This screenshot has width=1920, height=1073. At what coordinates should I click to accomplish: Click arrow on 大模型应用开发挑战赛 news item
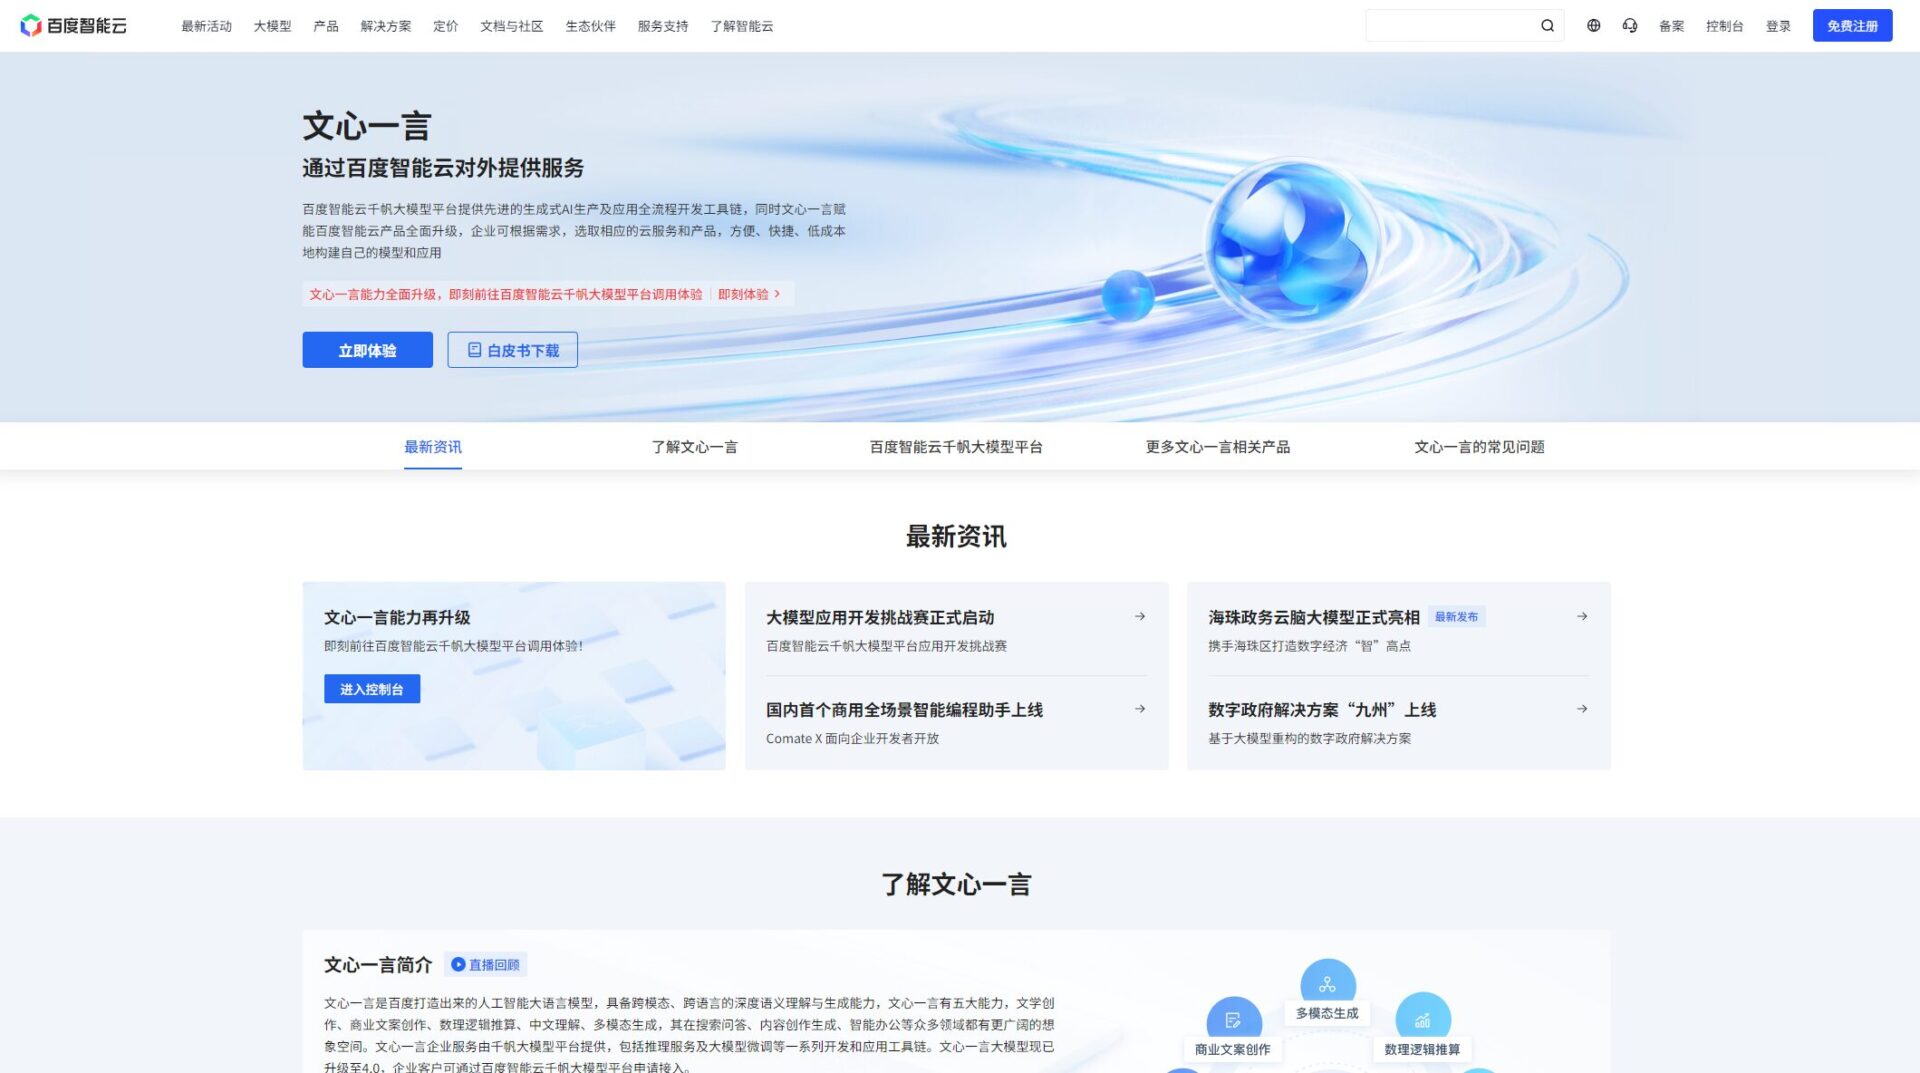click(x=1140, y=616)
